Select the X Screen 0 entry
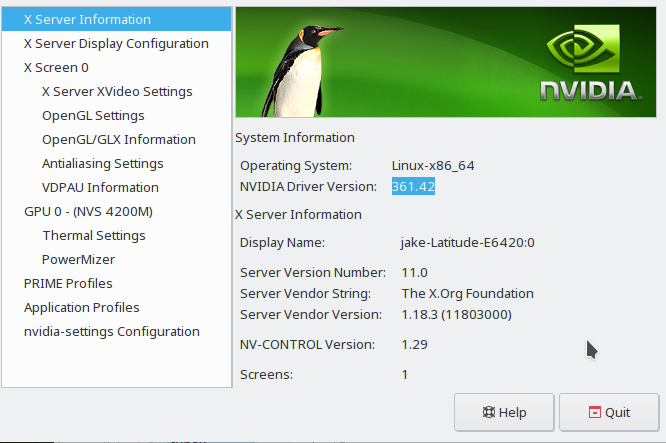Screen dimensions: 666x443 tap(56, 68)
